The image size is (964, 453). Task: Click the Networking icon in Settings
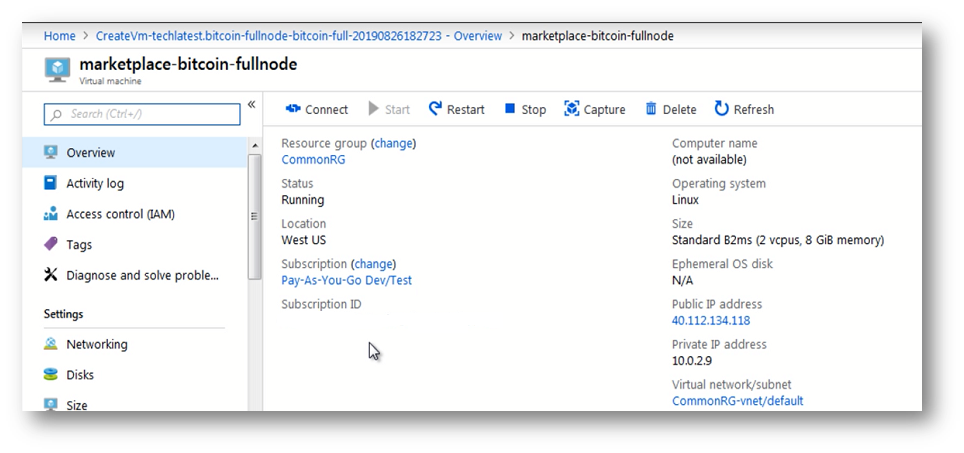click(x=51, y=344)
